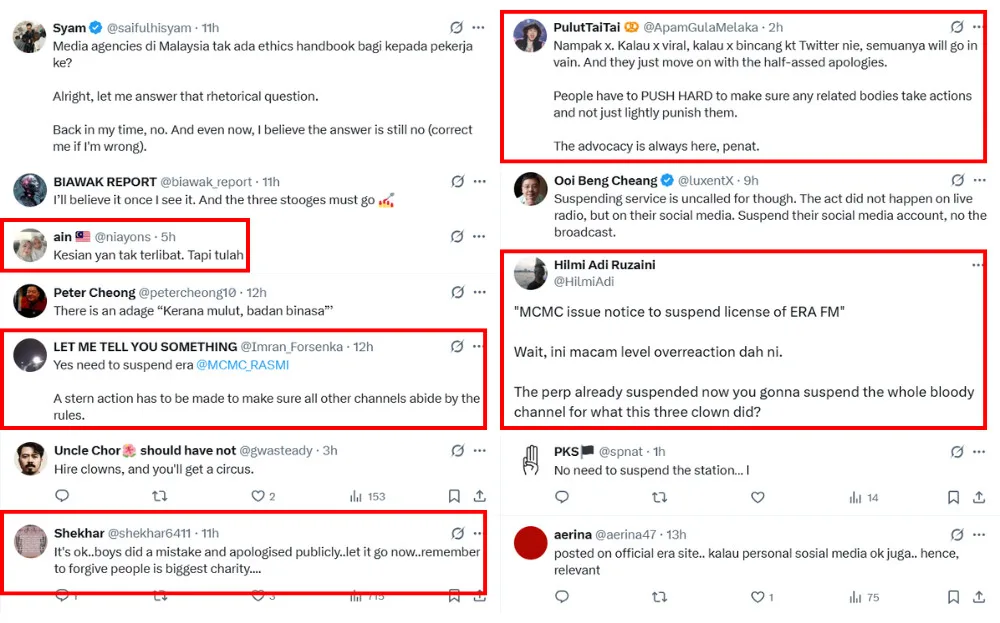Open more options for Peter Cheong's tweet
The height and width of the screenshot is (623, 1000).
(x=479, y=293)
